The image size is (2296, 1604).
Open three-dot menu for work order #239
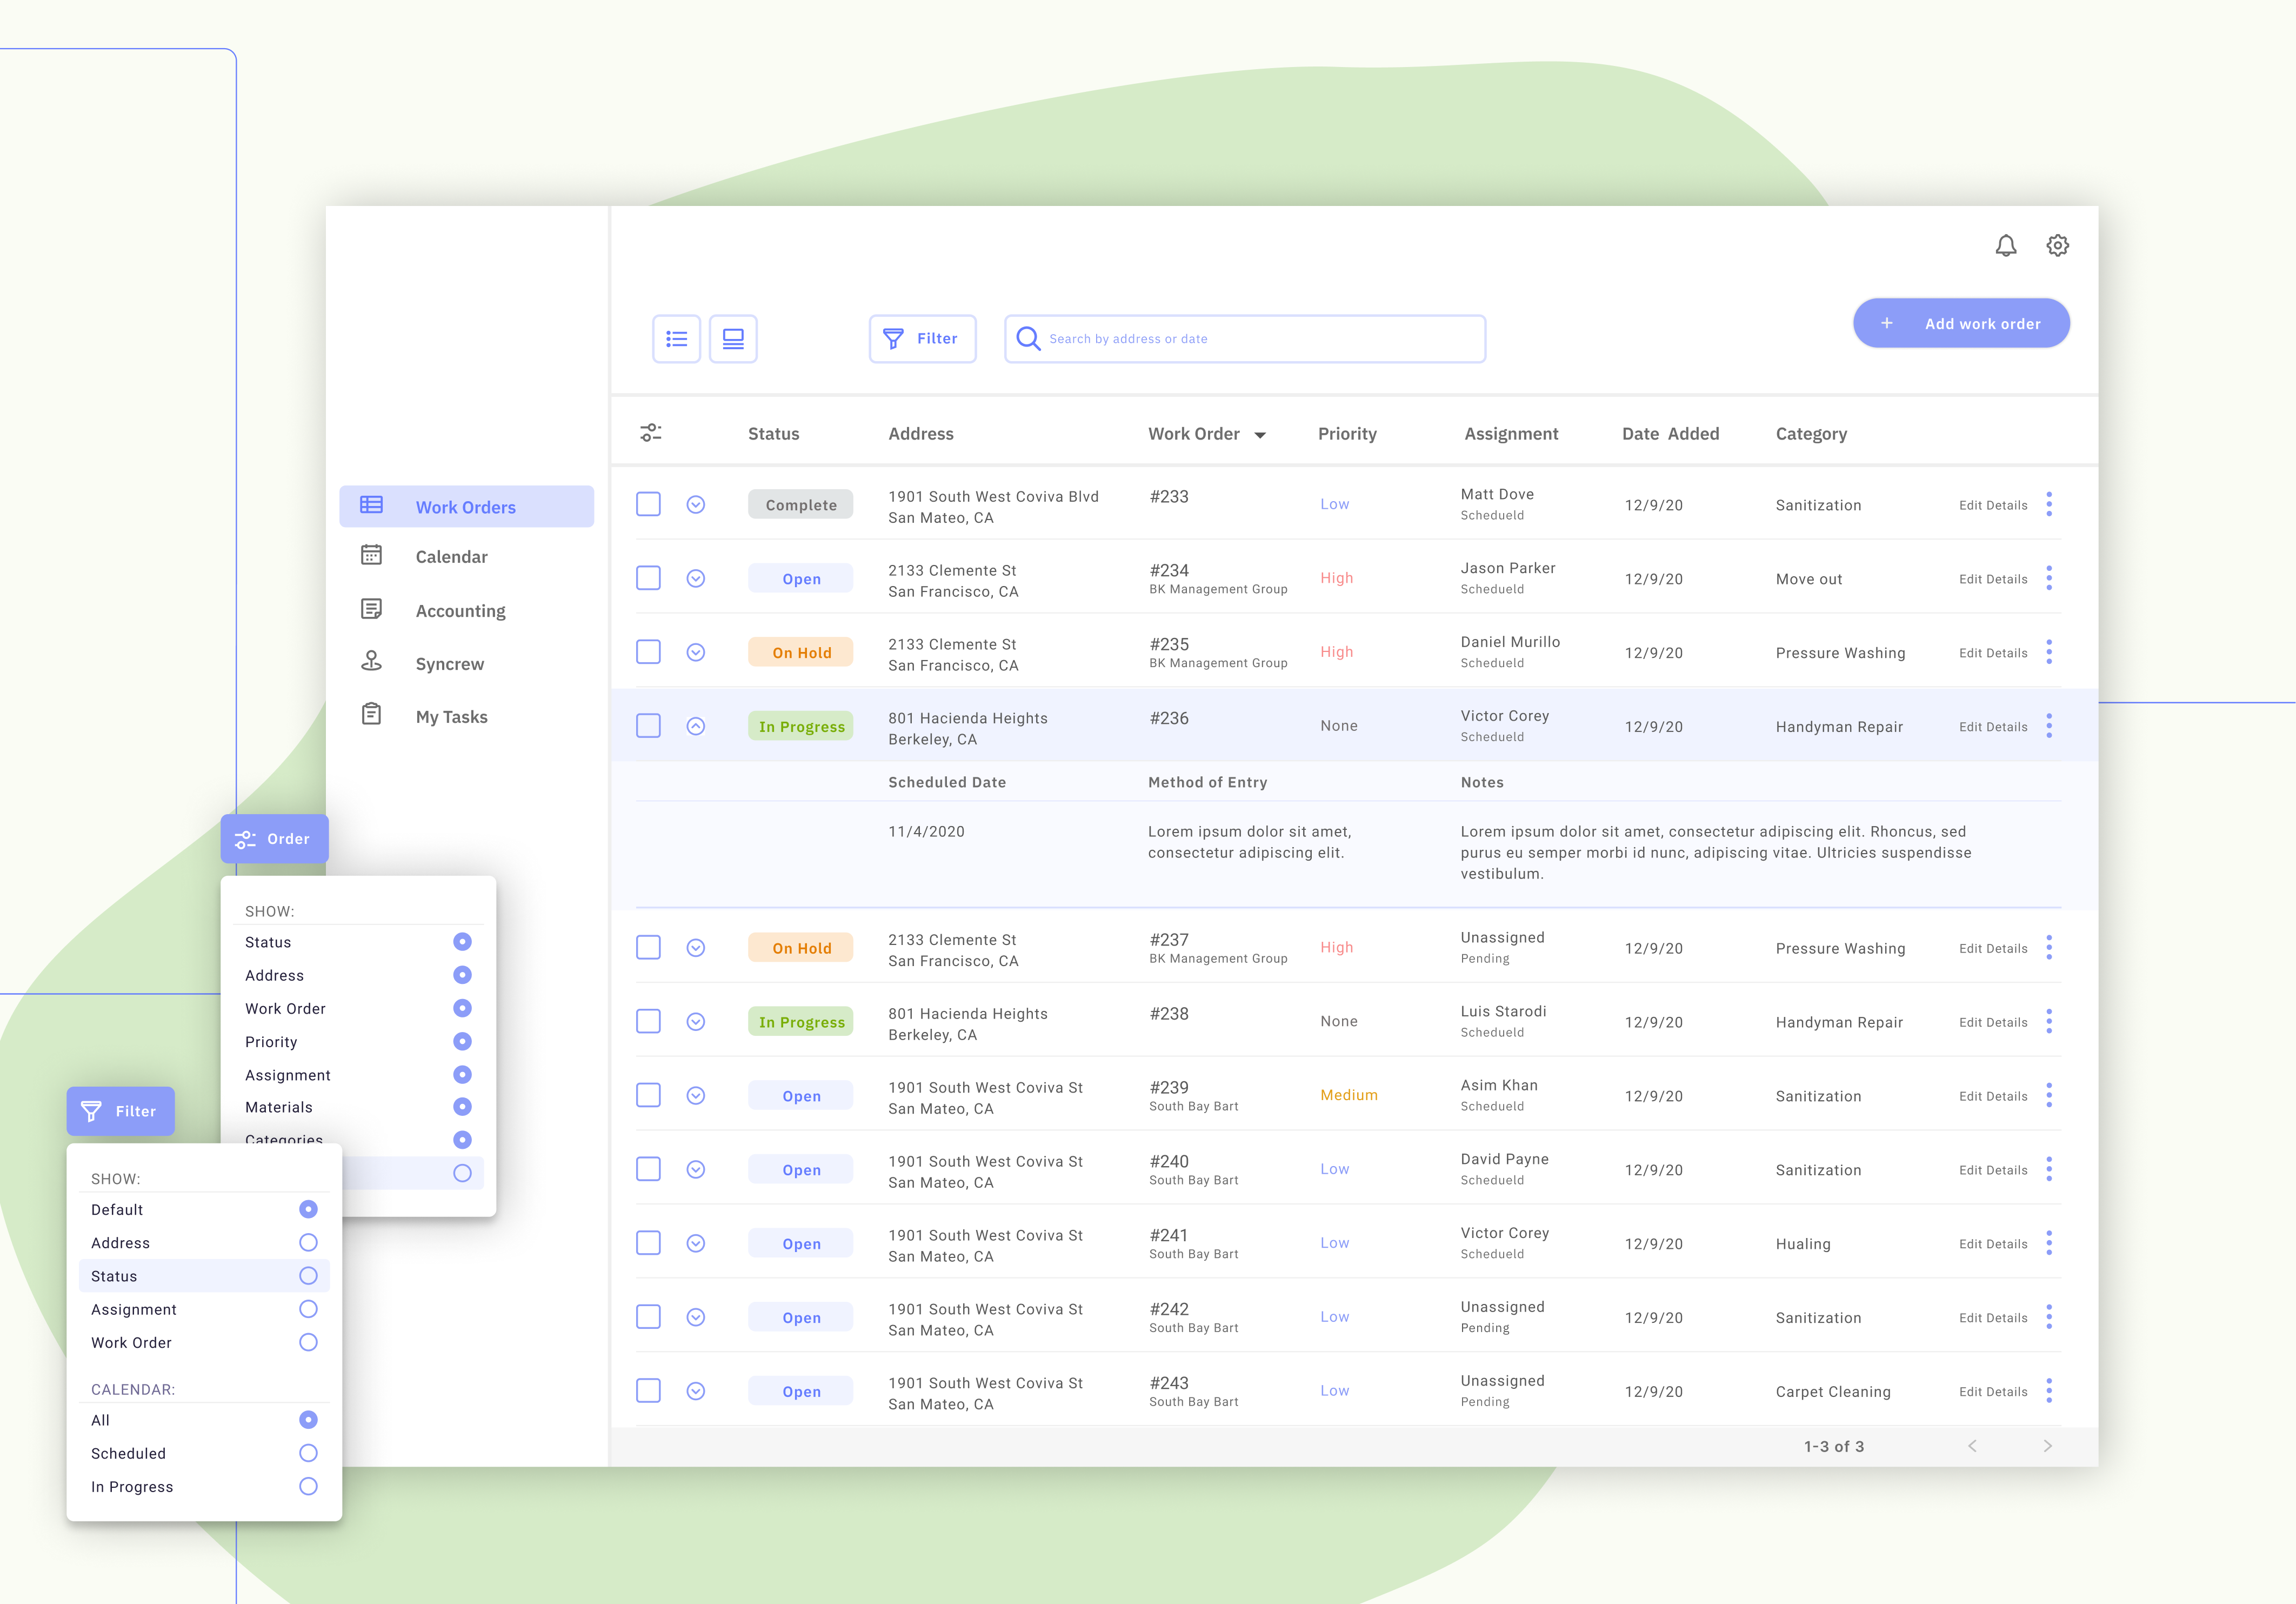coord(2049,1095)
